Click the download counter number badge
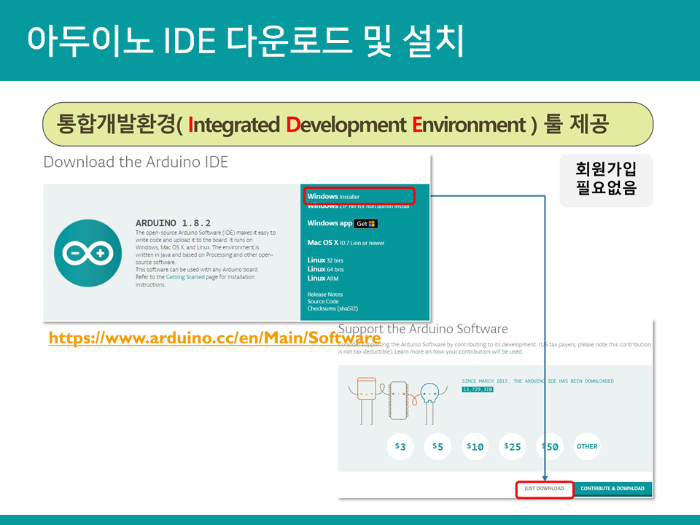Image resolution: width=700 pixels, height=525 pixels. 477,389
